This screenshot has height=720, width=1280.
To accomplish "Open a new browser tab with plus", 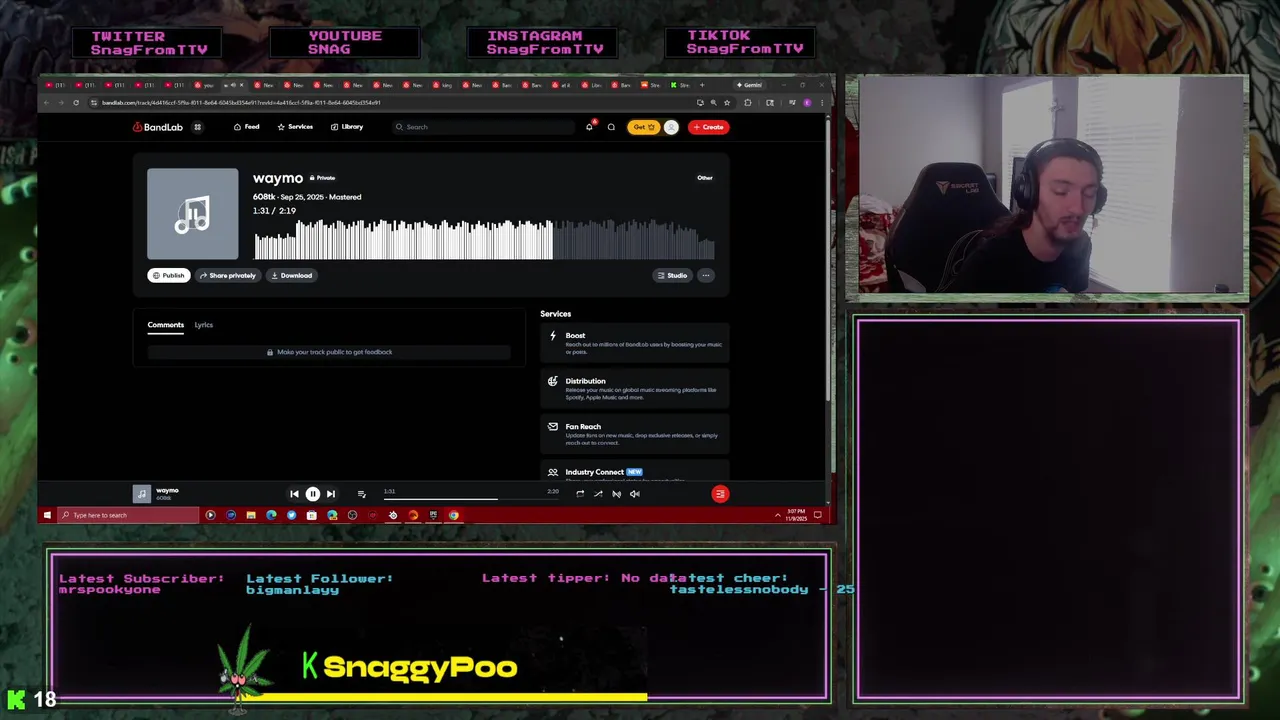I will [701, 85].
